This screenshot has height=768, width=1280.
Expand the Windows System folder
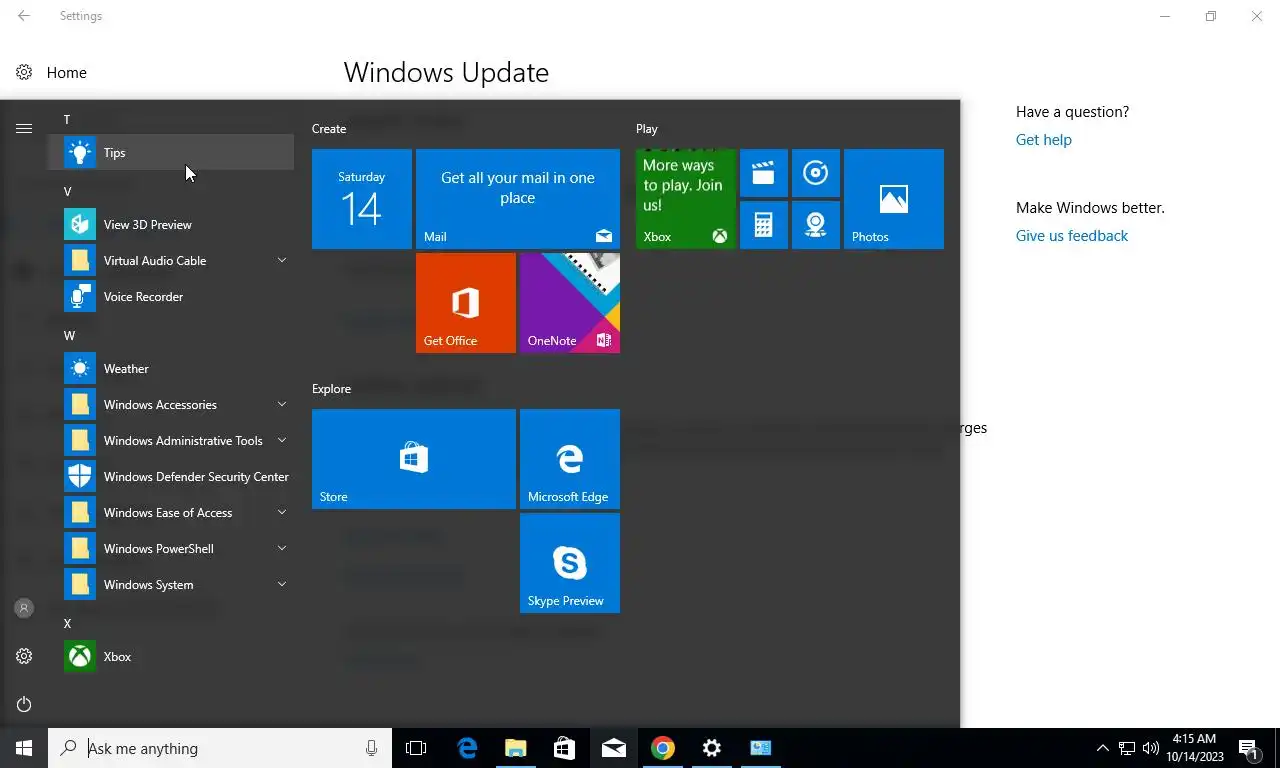click(x=171, y=585)
